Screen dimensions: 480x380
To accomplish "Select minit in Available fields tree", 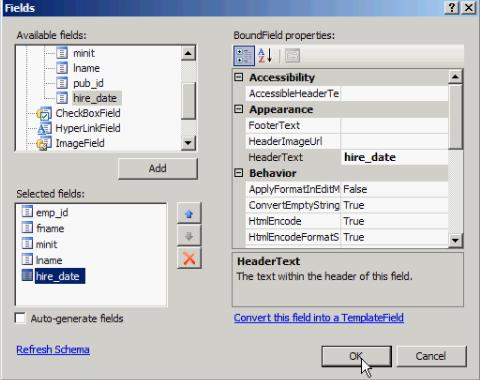I will 84,53.
